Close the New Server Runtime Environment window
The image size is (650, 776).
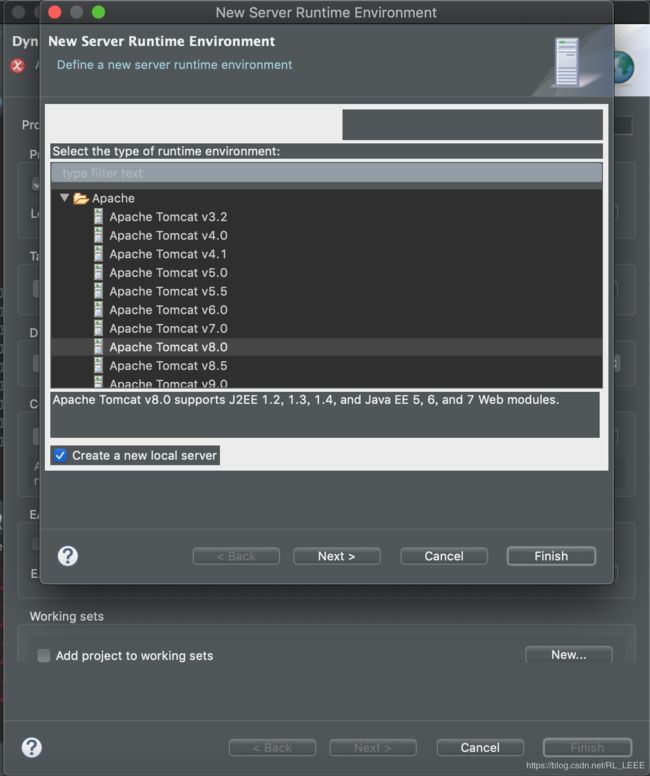[x=55, y=12]
